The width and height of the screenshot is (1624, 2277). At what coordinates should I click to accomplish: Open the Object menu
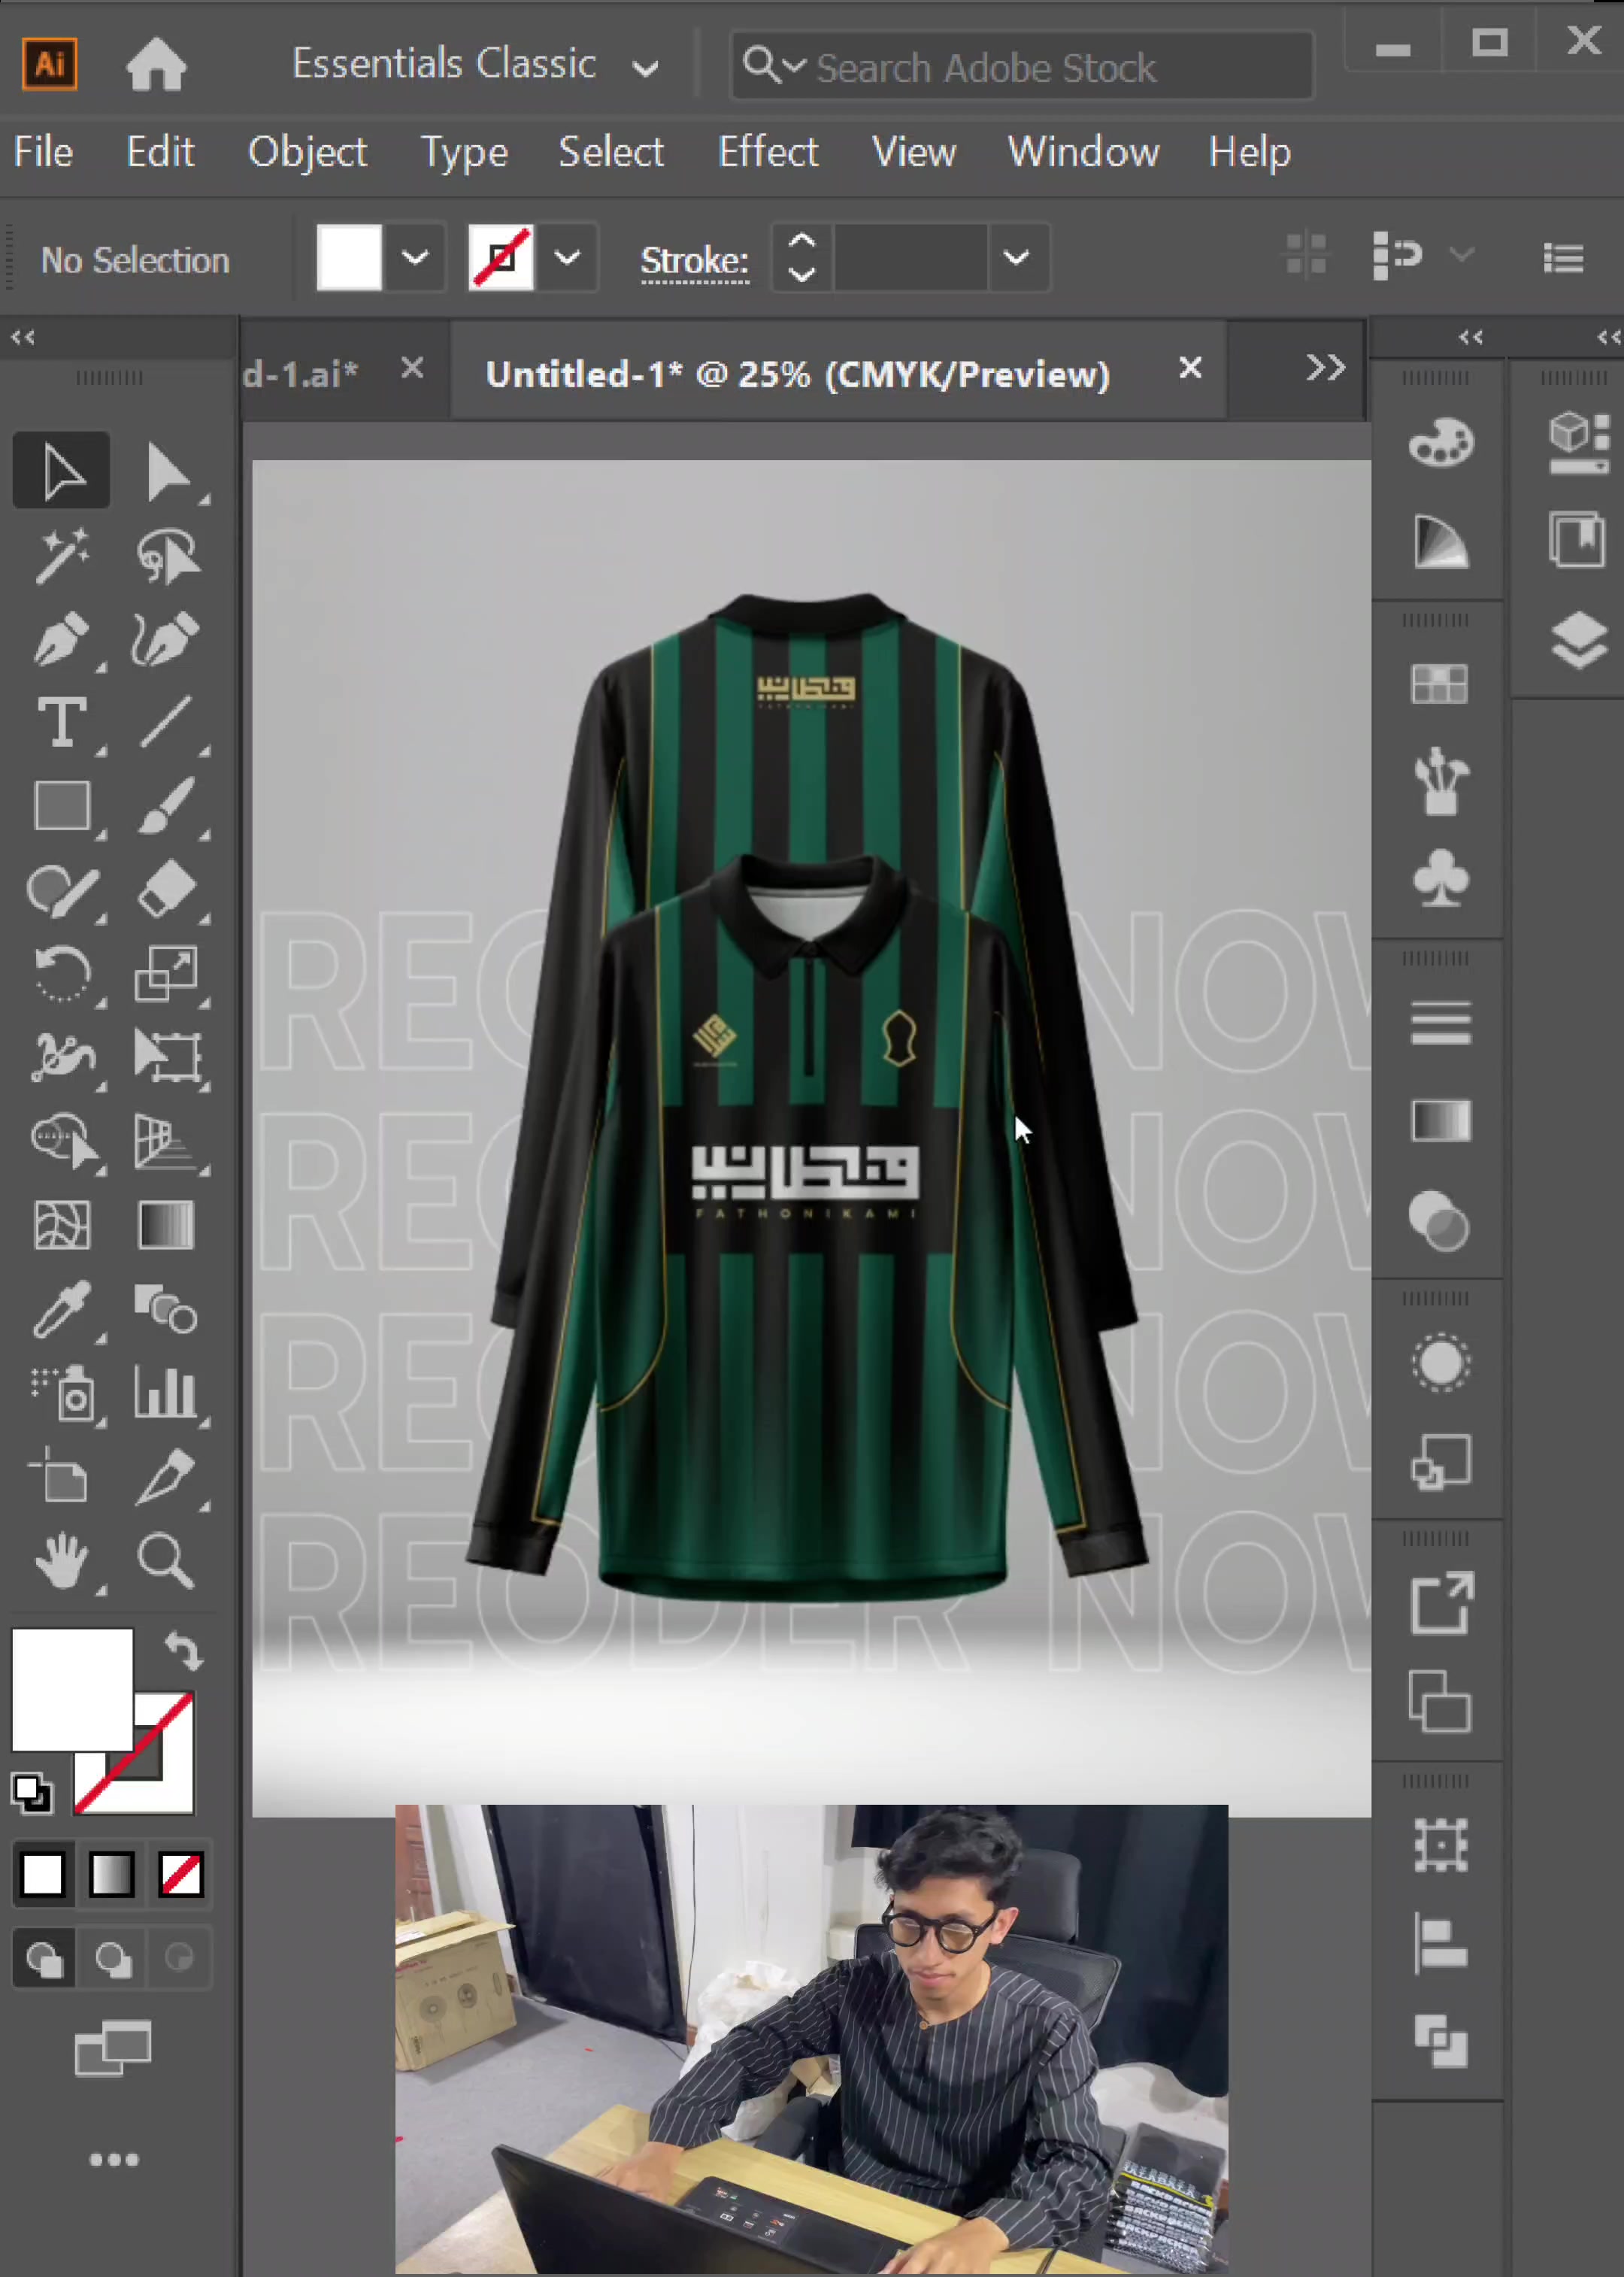pyautogui.click(x=307, y=152)
